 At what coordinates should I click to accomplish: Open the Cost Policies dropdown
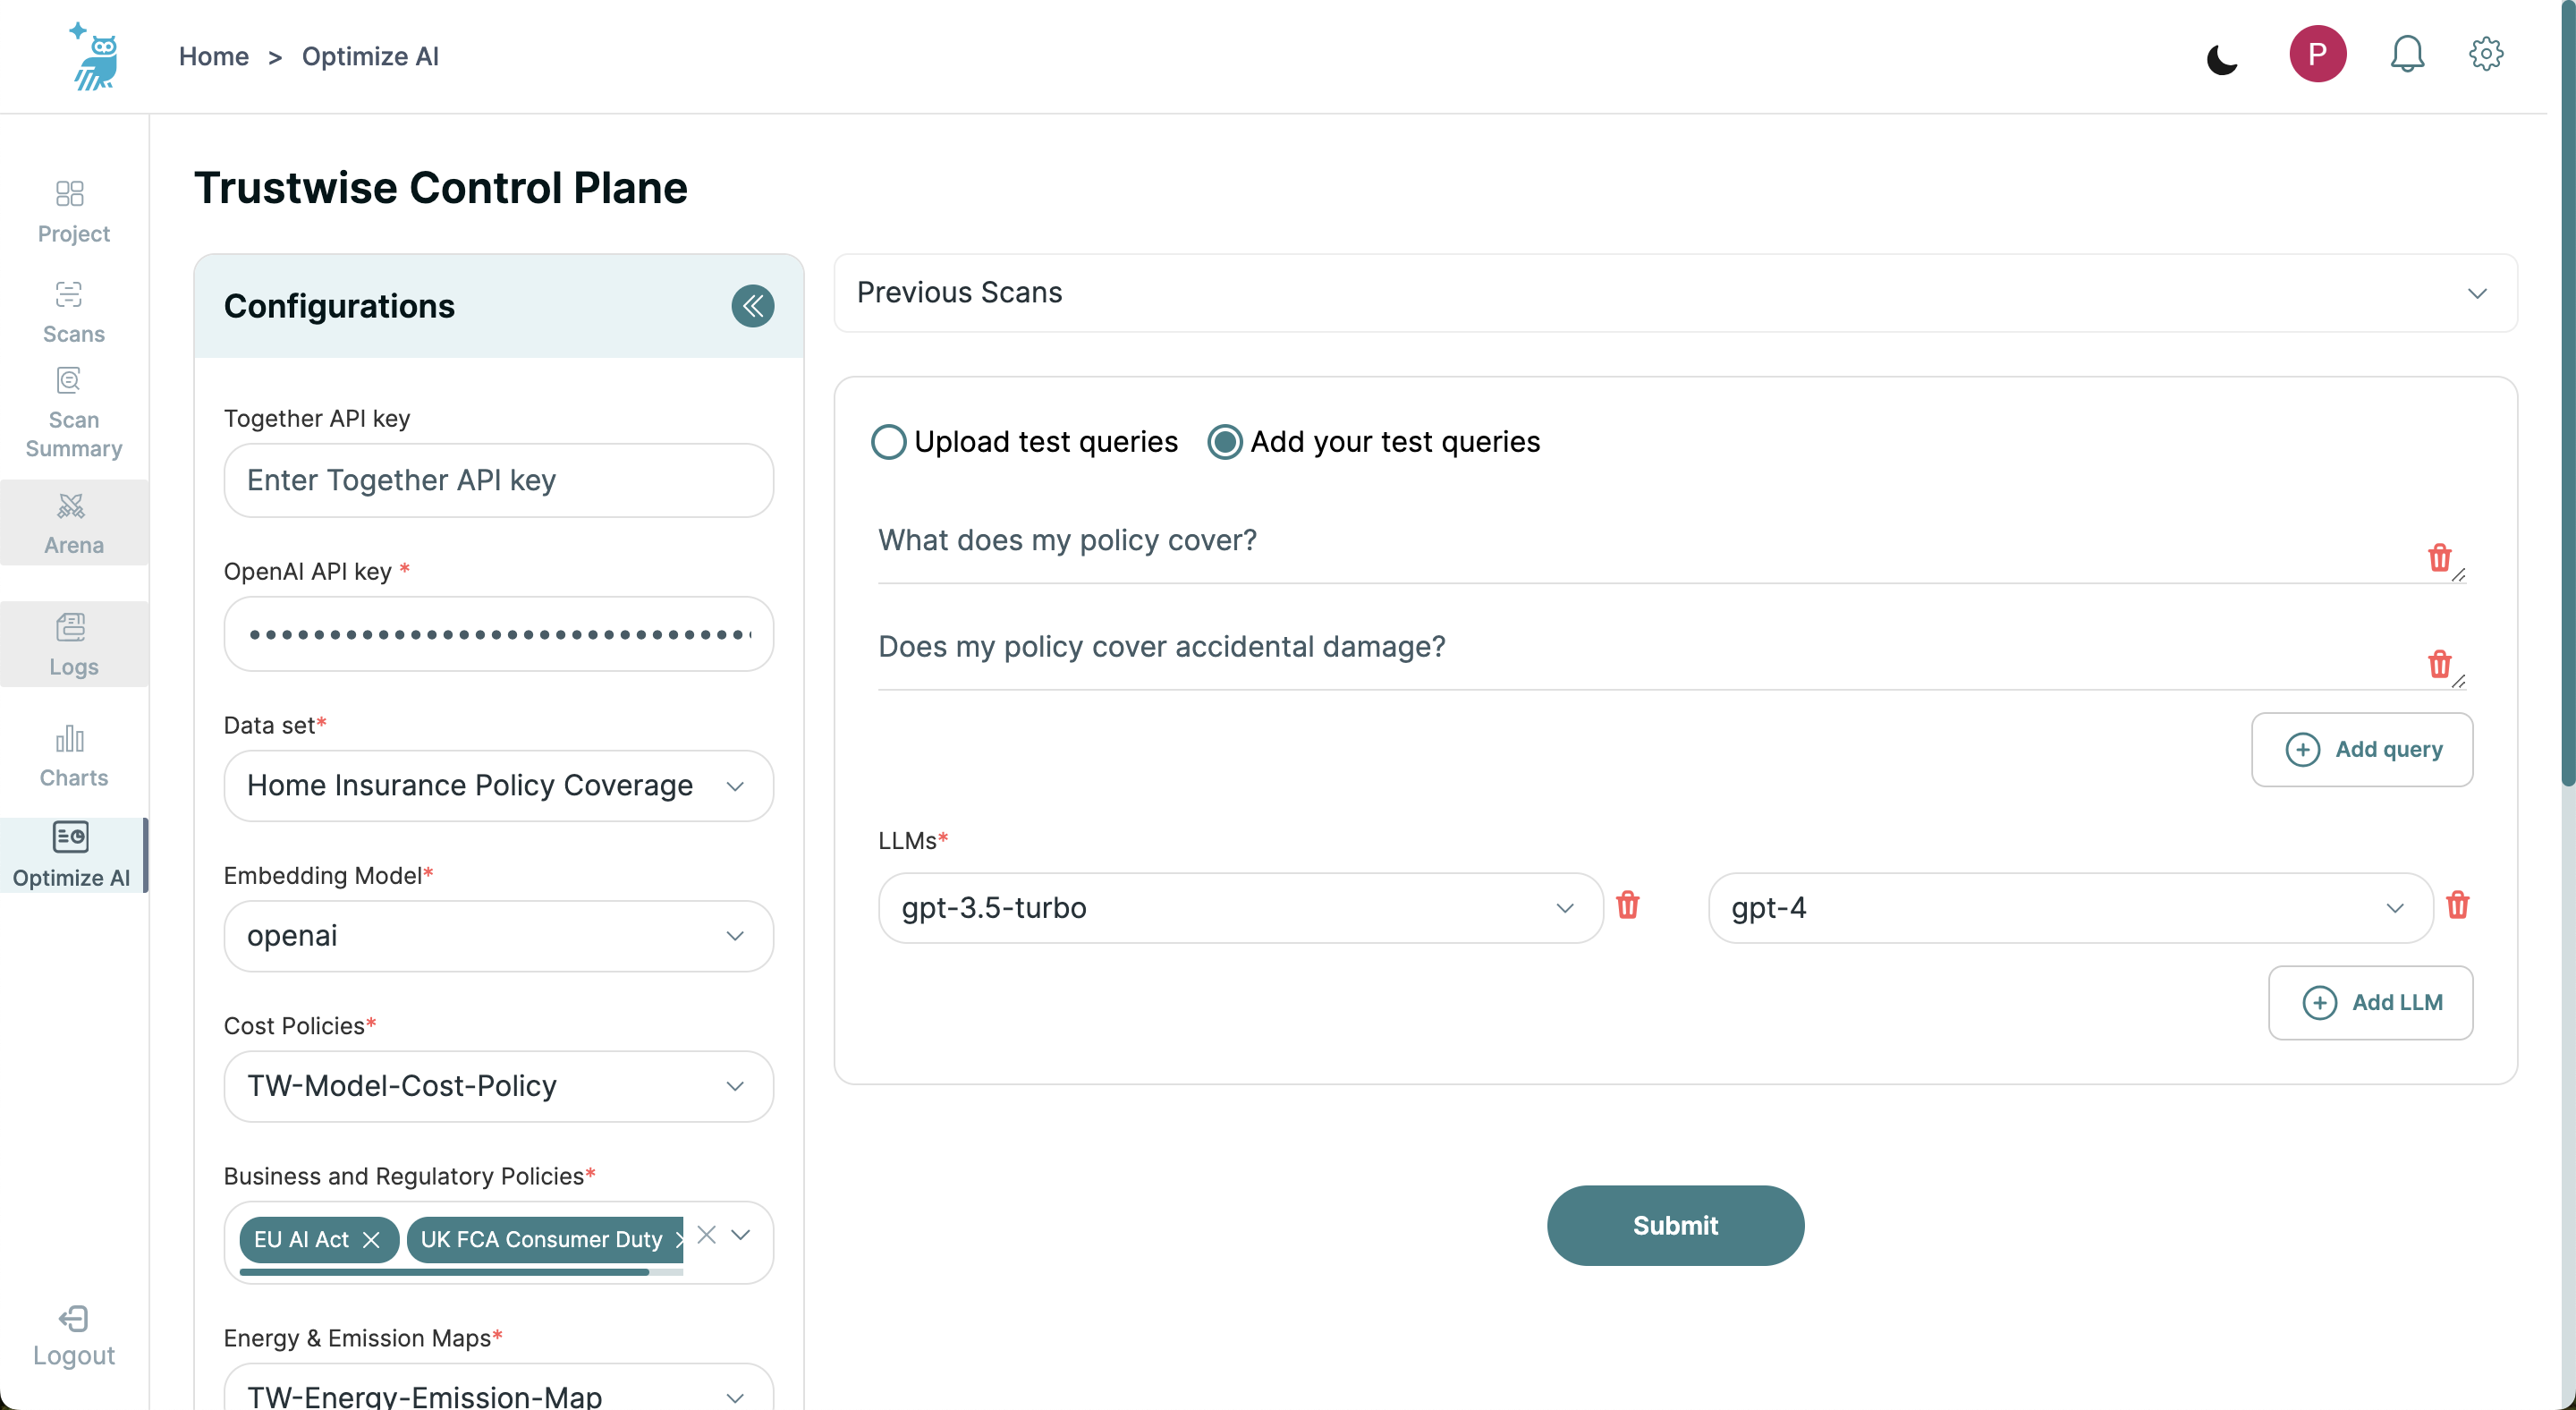498,1086
